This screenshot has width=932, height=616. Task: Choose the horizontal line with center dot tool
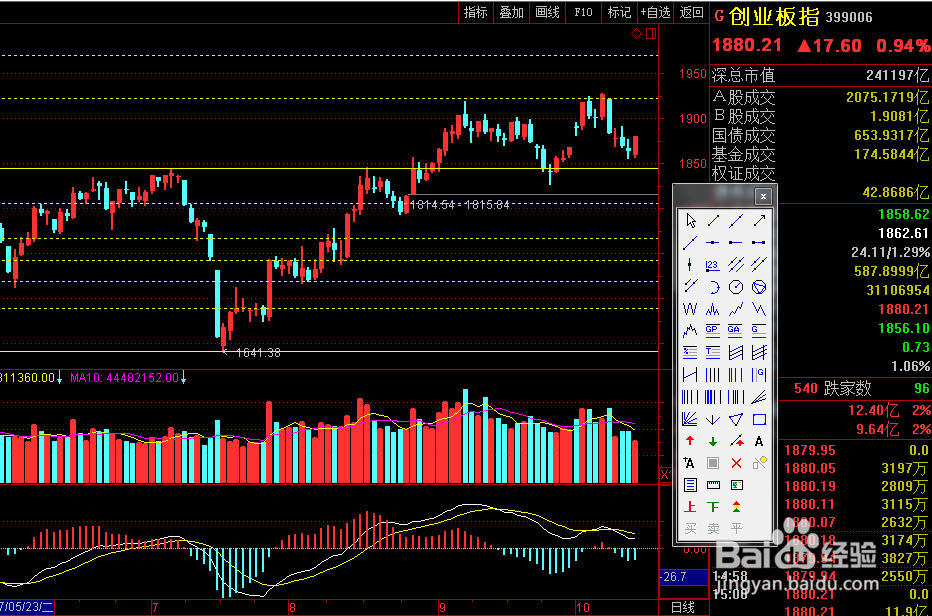713,243
